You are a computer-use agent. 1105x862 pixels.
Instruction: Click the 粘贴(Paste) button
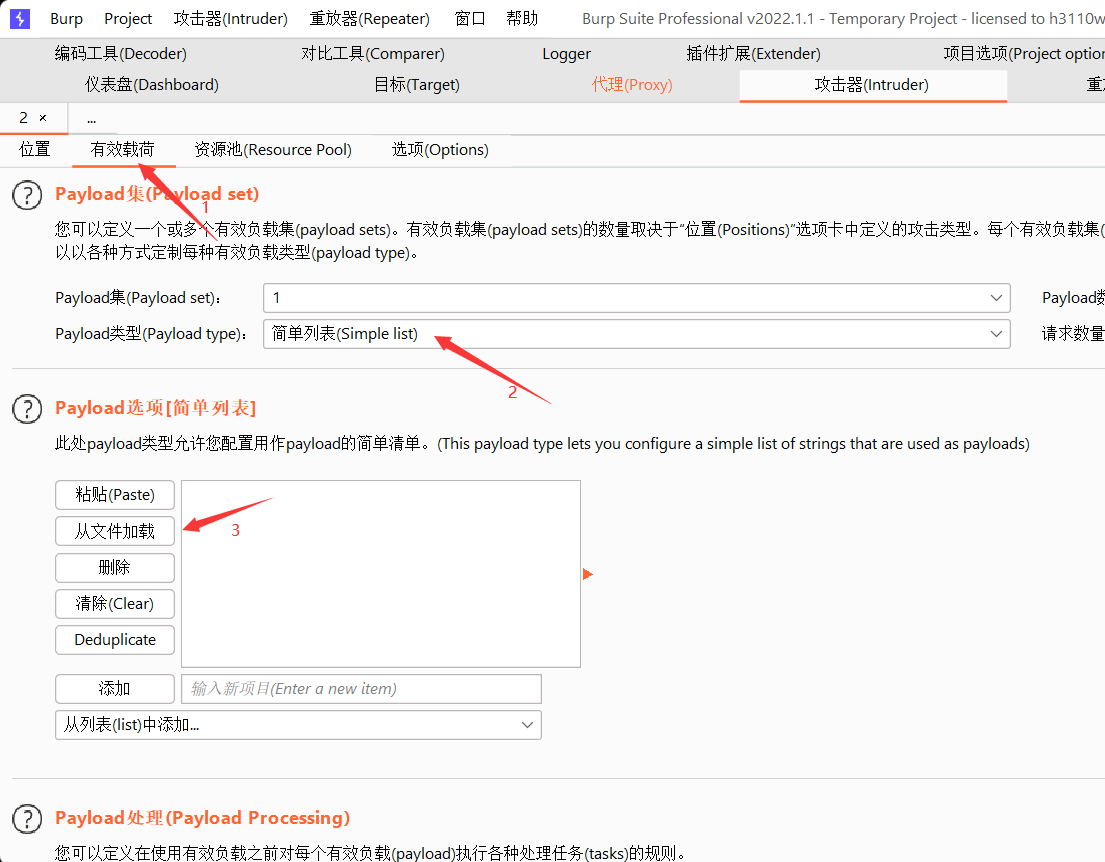(x=115, y=495)
